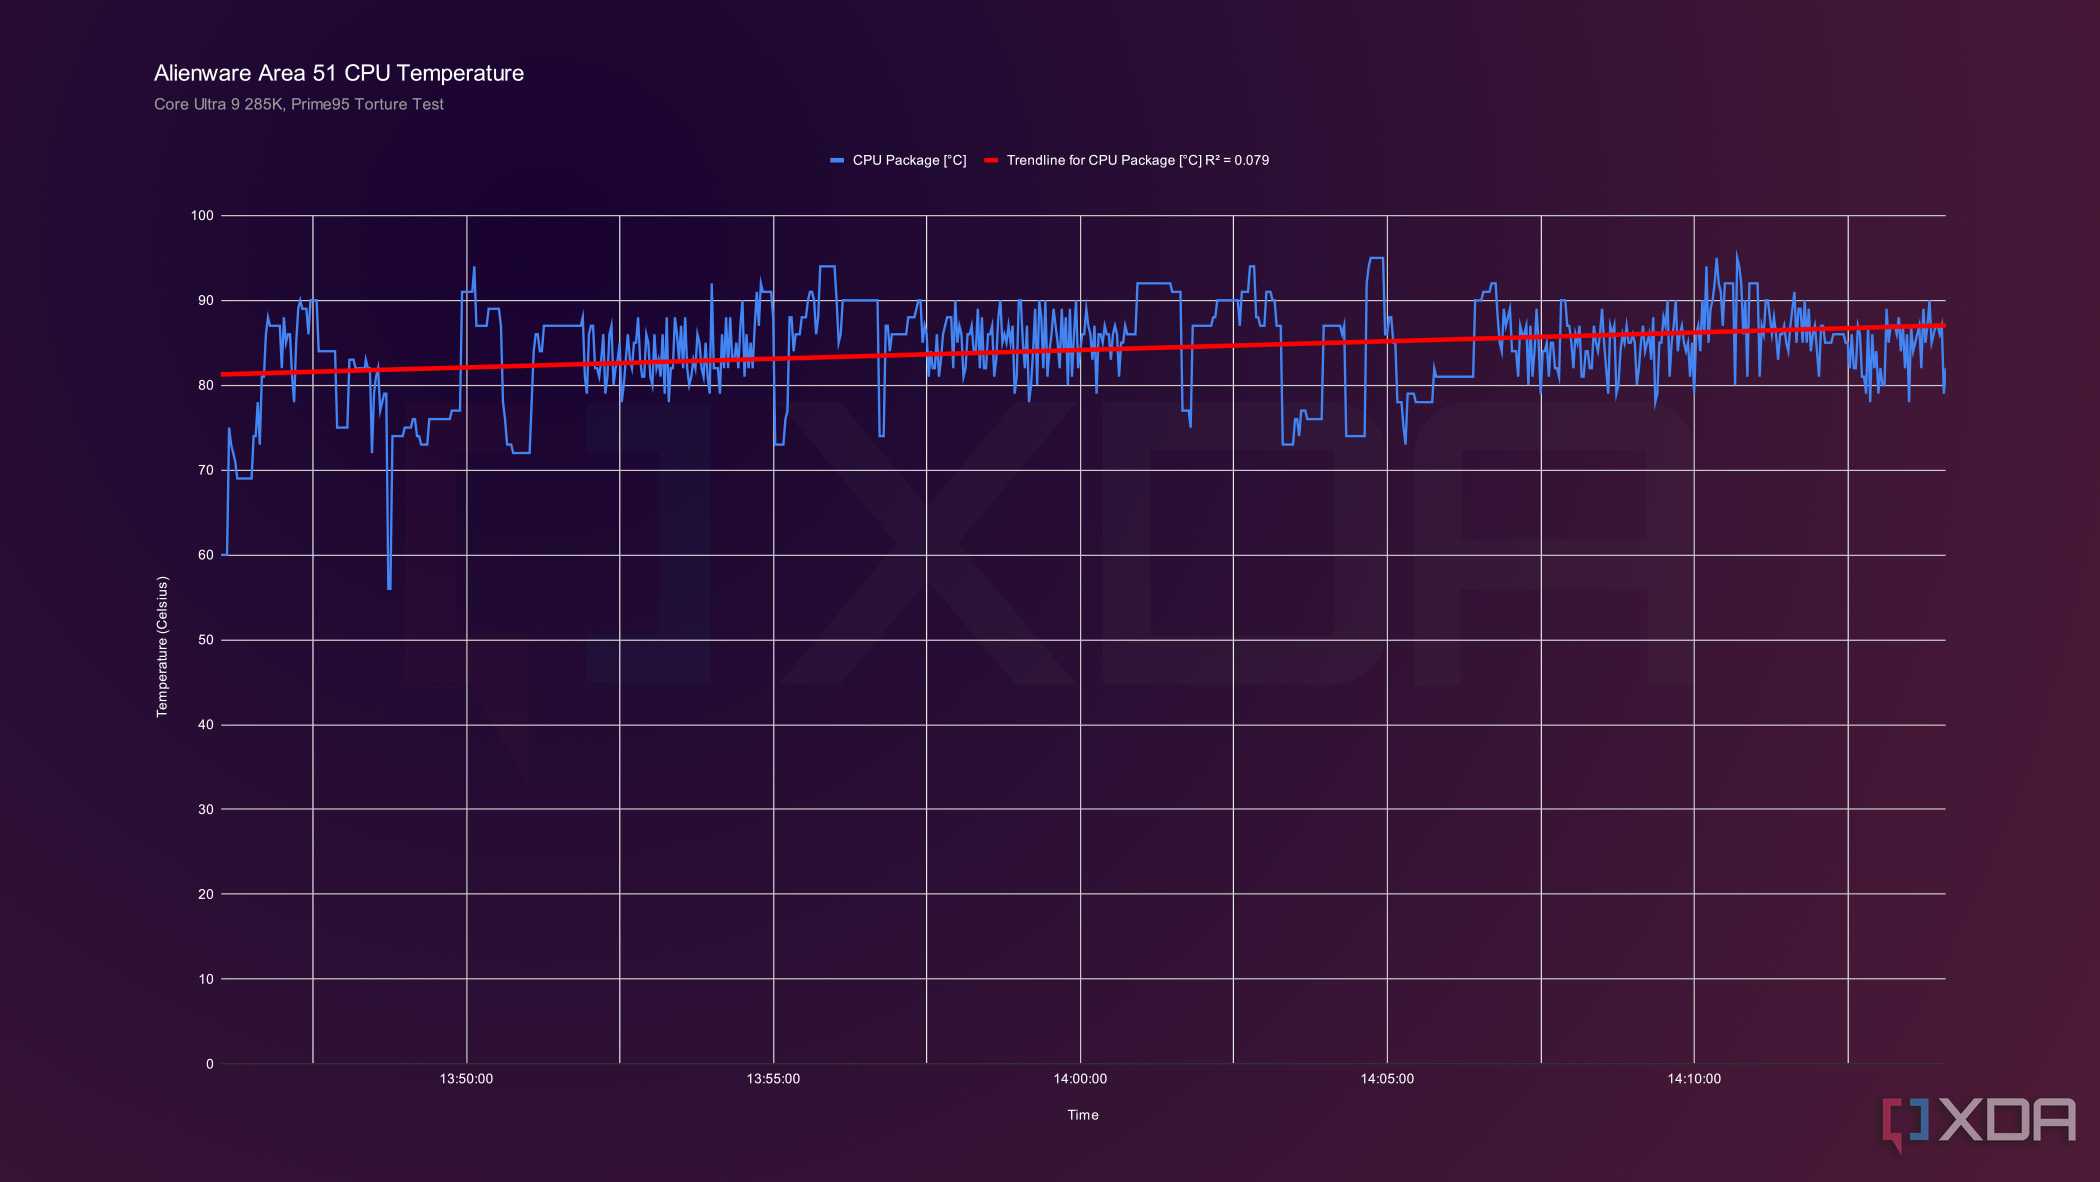
Task: Click the 14:05:00 time axis label
Action: (x=1387, y=1079)
